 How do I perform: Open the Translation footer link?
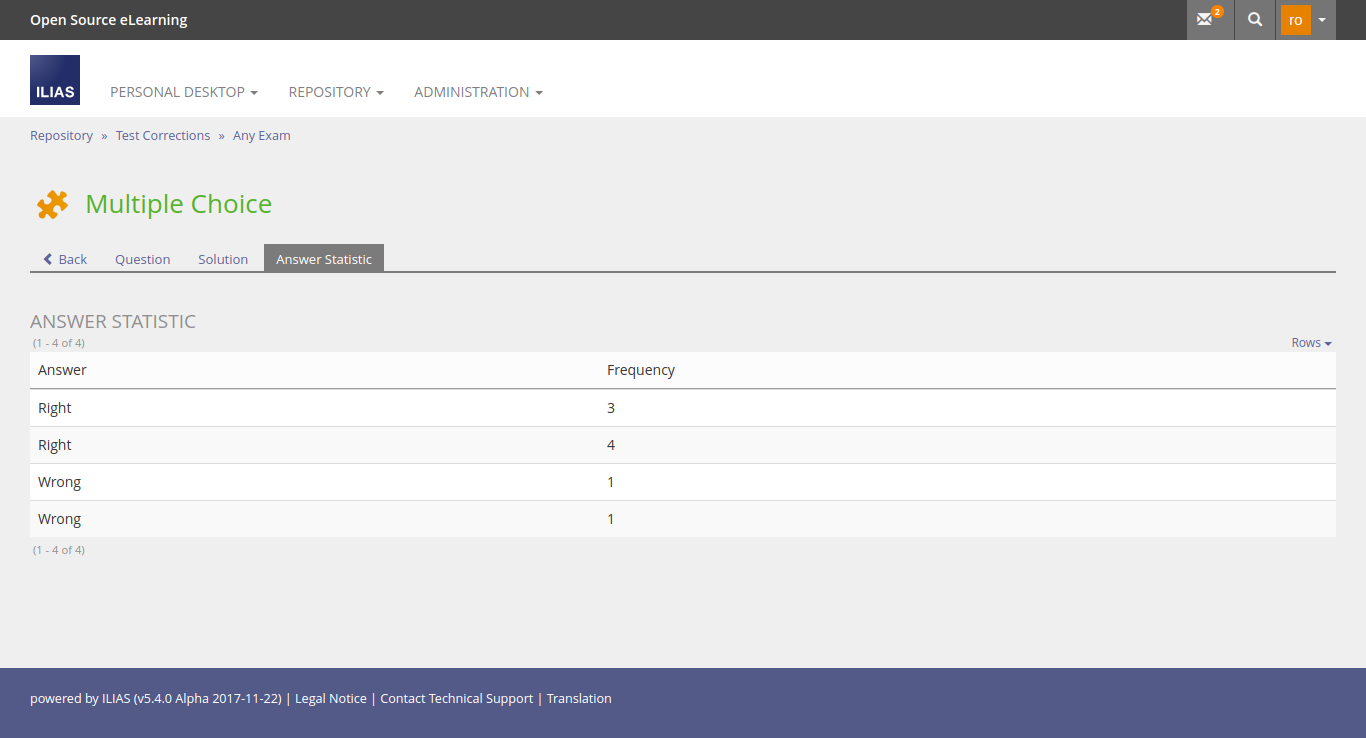(x=579, y=699)
